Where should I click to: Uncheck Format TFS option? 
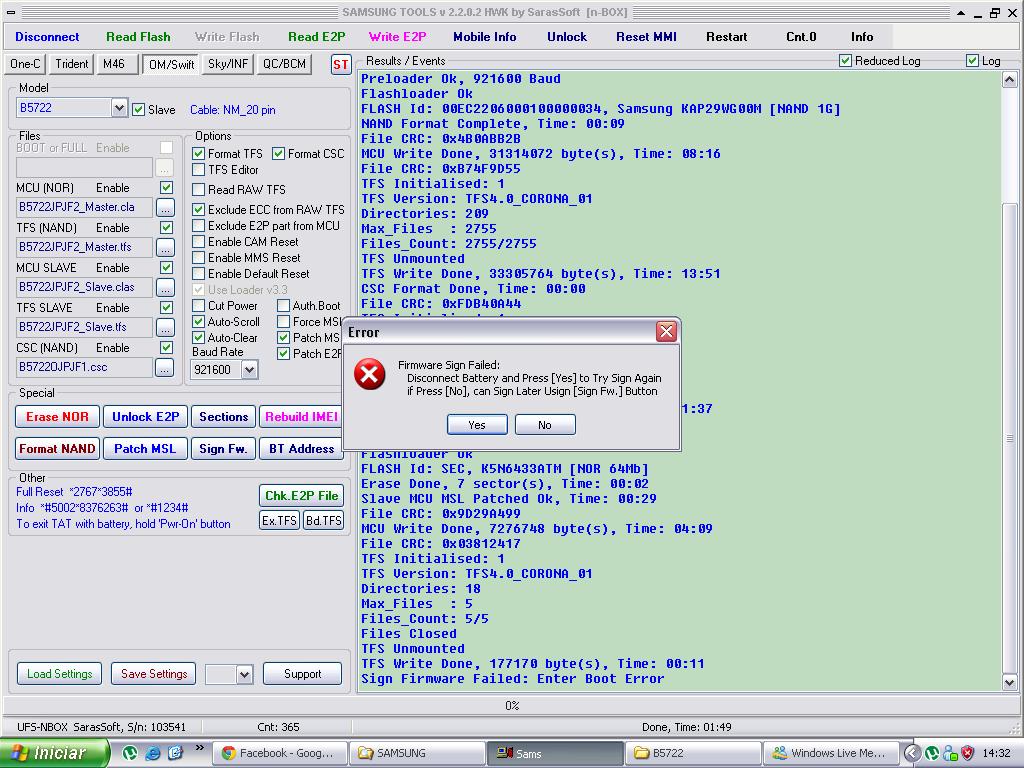[x=199, y=154]
